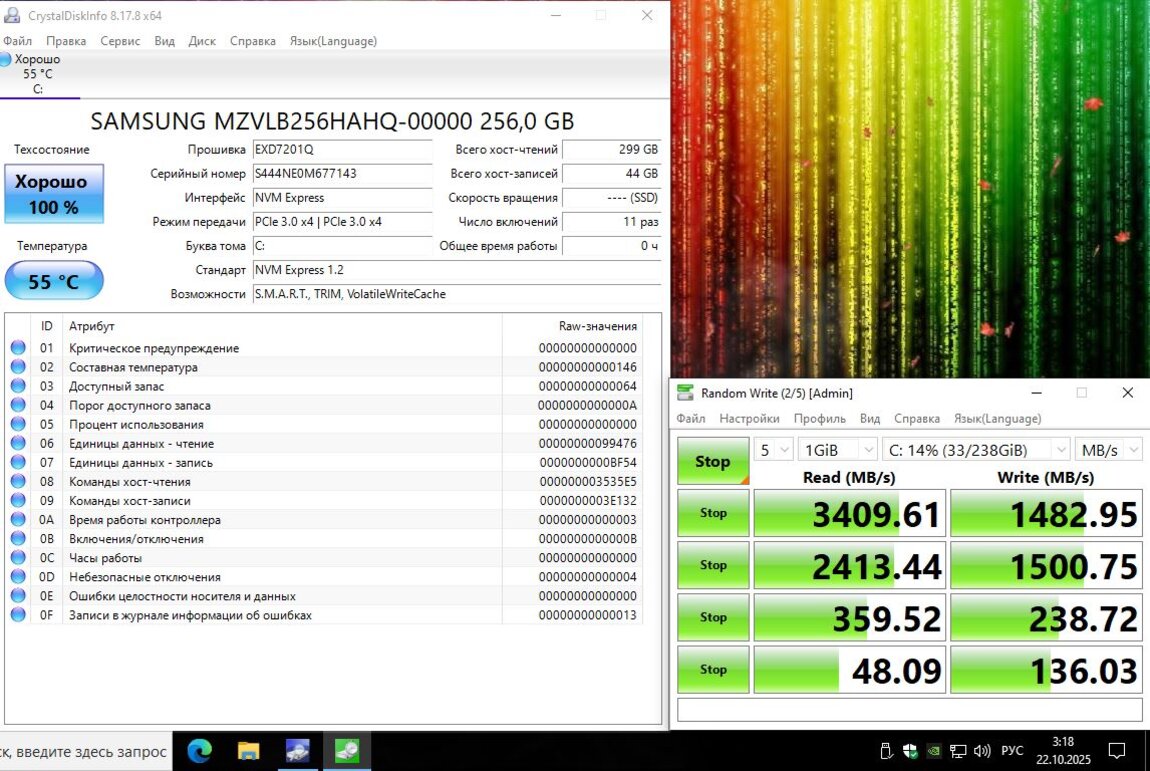This screenshot has height=771, width=1150.
Task: Expand the C: 14% drive selector
Action: (976, 450)
